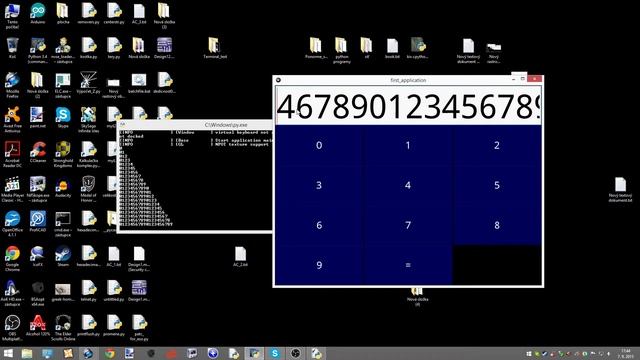Click the taskbar clock and date
The image size is (640, 360).
(625, 353)
